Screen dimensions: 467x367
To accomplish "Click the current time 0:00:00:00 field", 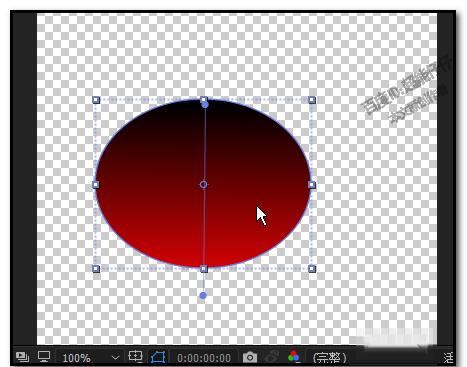I will 204,358.
